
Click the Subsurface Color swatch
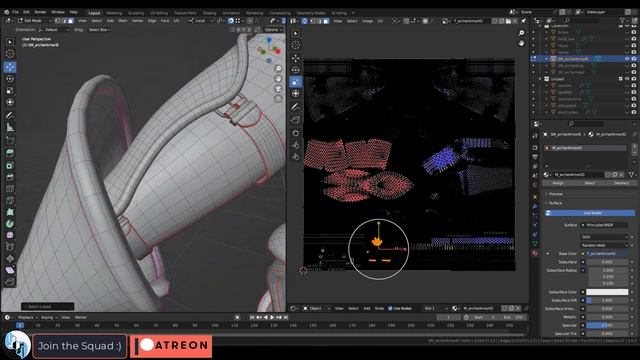coord(607,292)
